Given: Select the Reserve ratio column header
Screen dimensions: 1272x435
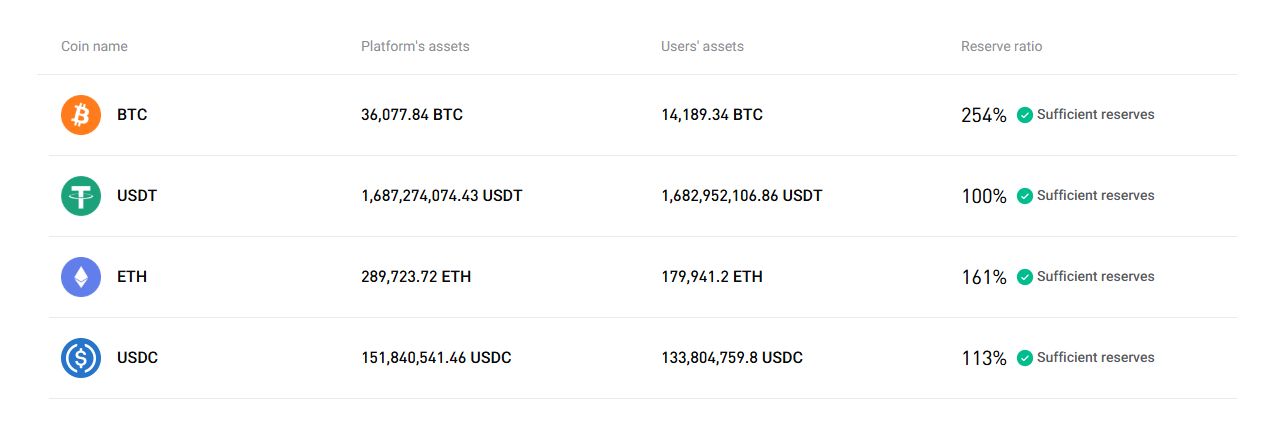Looking at the screenshot, I should coord(1001,46).
